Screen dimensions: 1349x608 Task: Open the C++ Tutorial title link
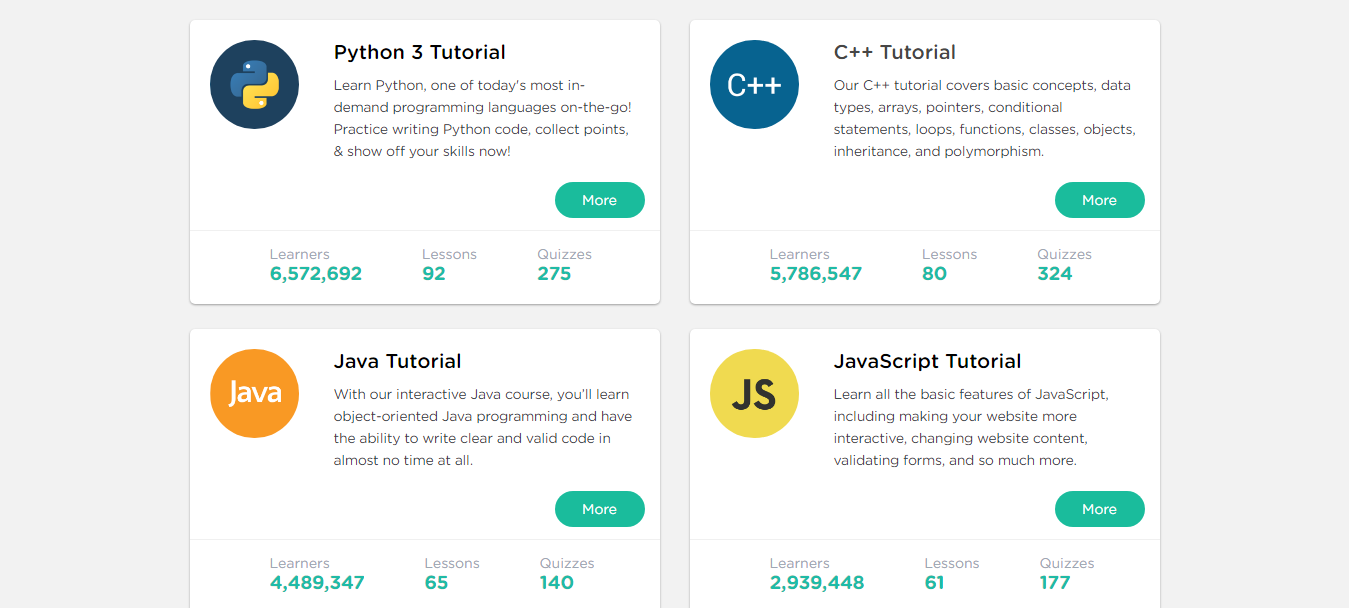[x=894, y=52]
